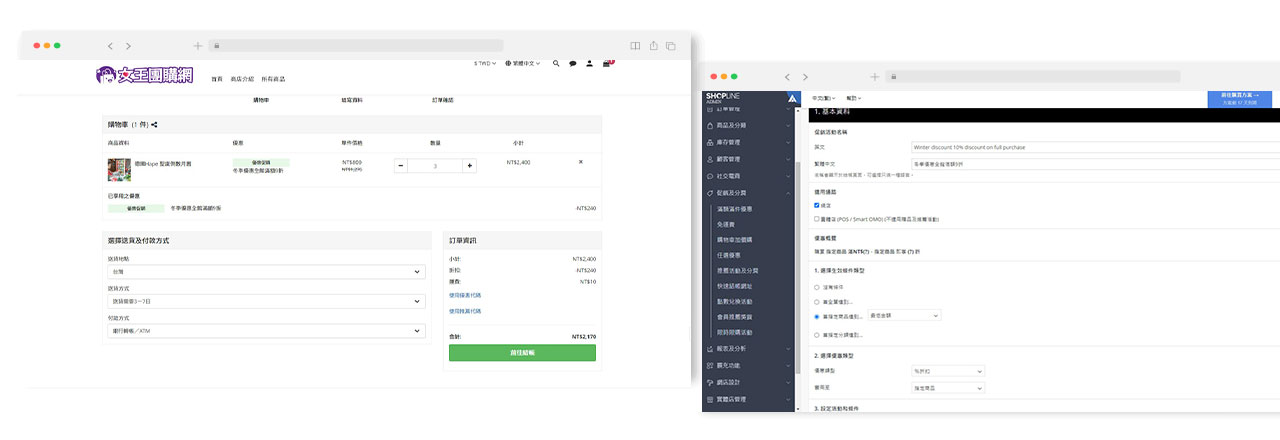Viewport: 1280px width, 440px height.
Task: Remove the cart item with the X icon
Action: coord(581,162)
